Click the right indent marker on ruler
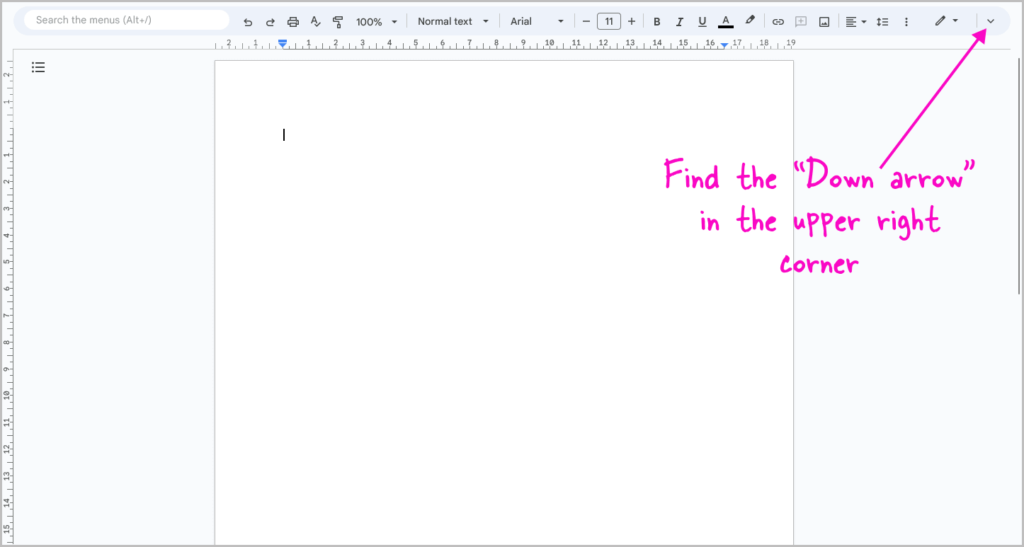 click(724, 44)
